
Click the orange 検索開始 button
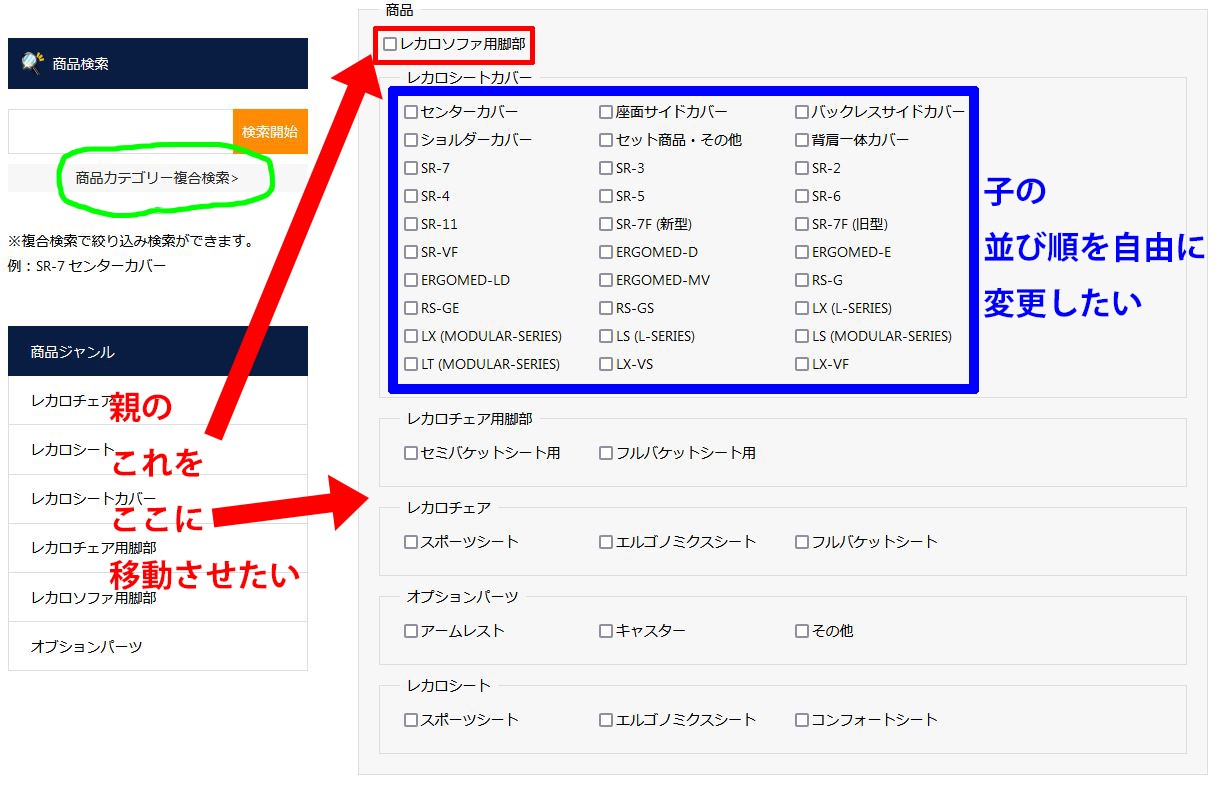tap(270, 132)
